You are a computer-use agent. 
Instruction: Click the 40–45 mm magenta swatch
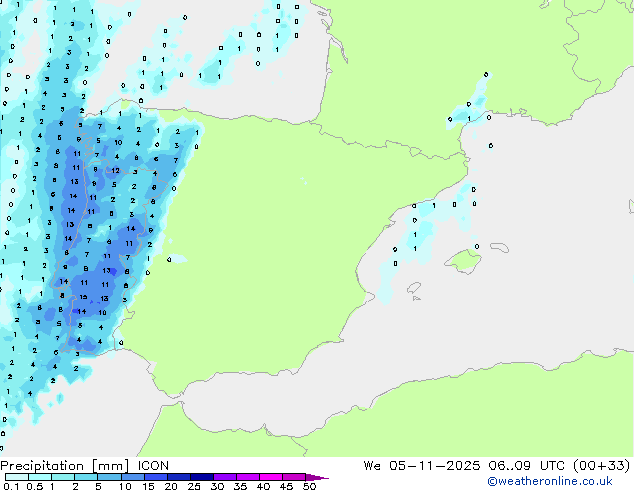271,477
